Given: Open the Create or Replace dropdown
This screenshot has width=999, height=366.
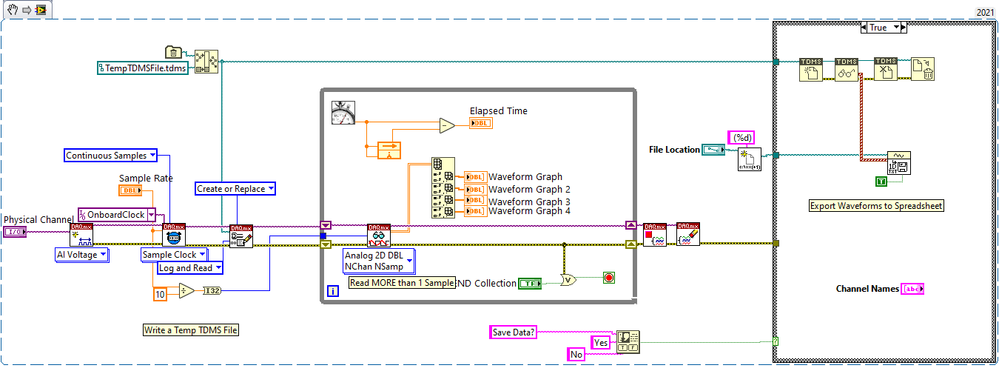Looking at the screenshot, I should [236, 189].
